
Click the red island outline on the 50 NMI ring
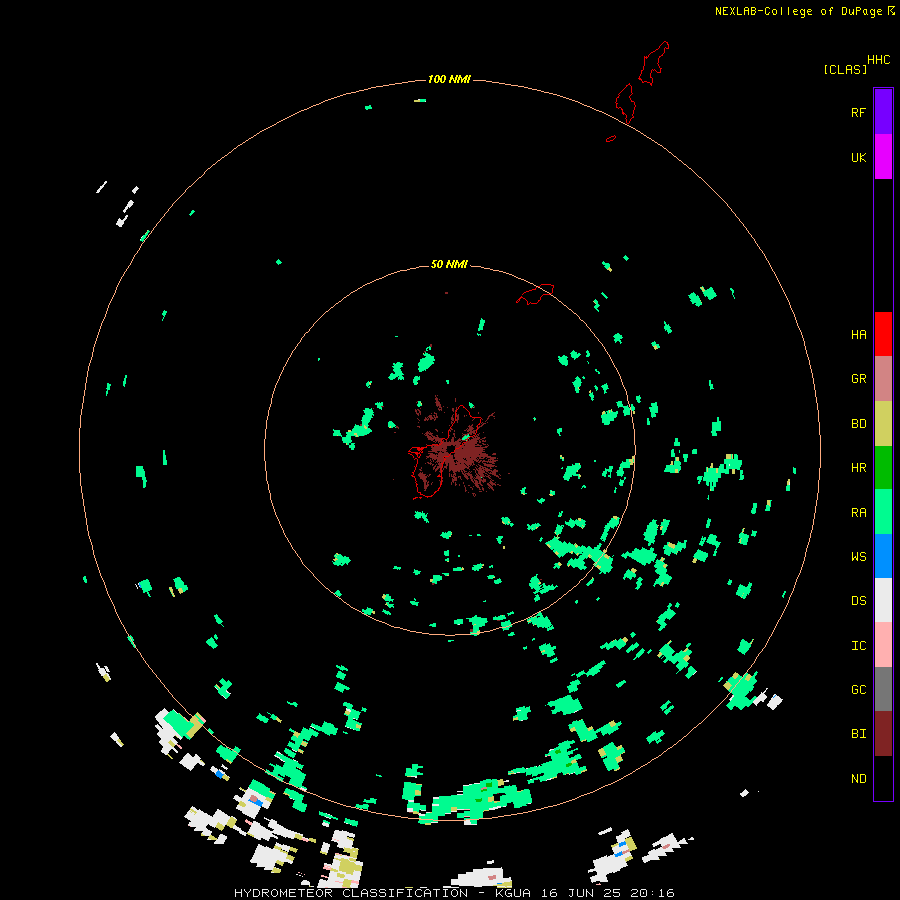[x=535, y=294]
